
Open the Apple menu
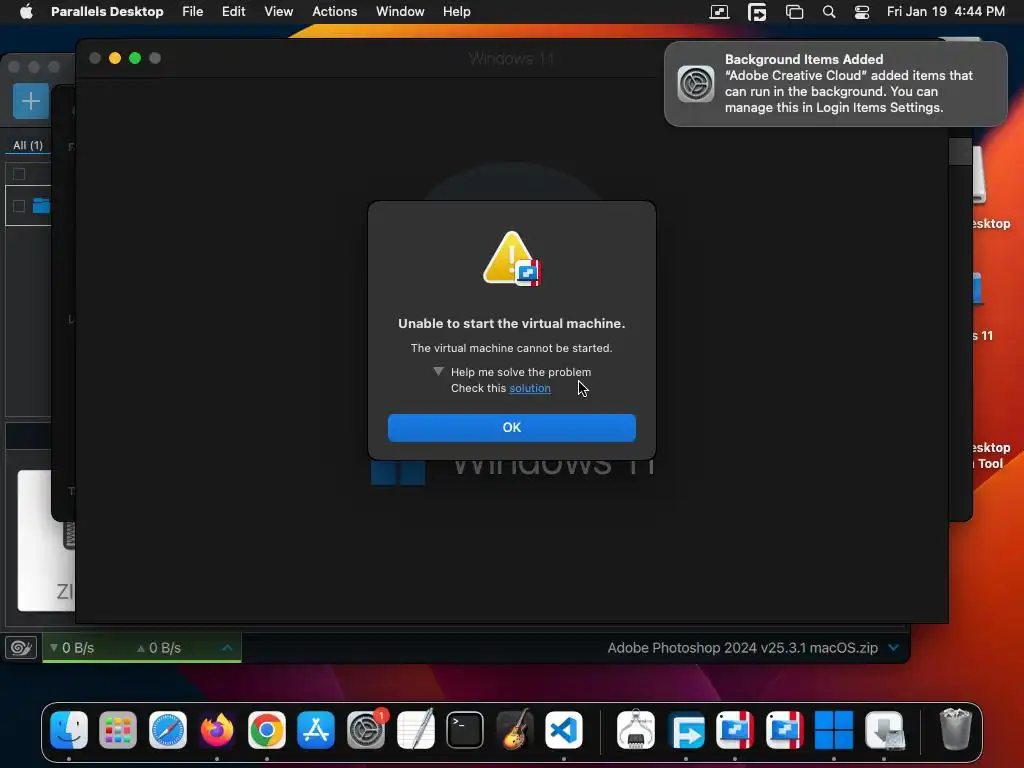[26, 11]
